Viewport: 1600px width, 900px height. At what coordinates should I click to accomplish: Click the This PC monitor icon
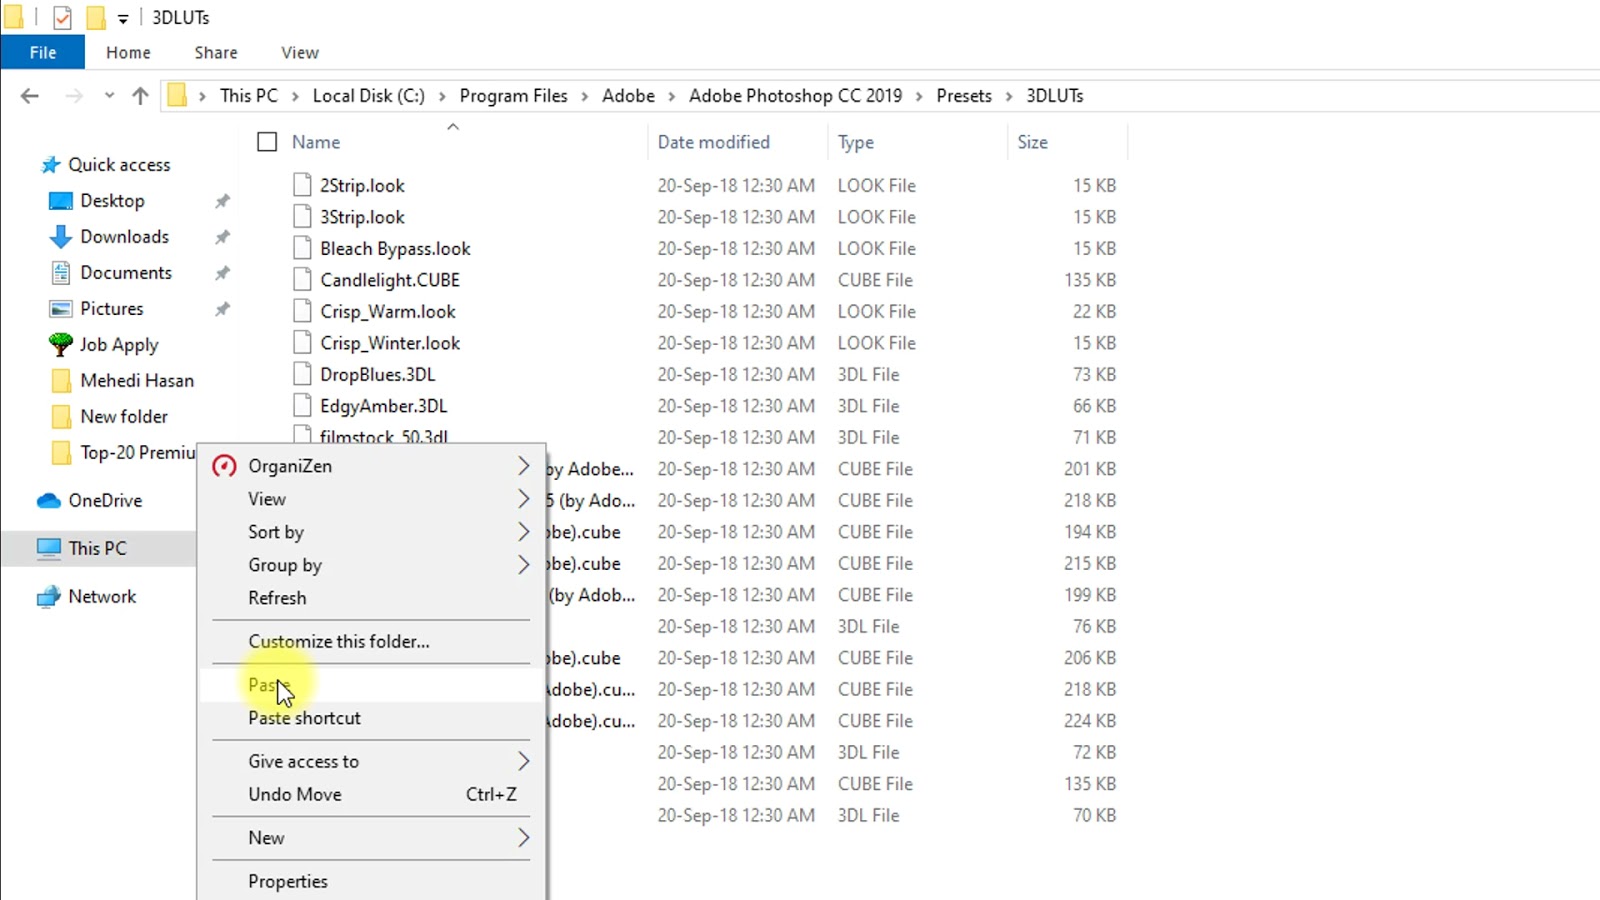pos(49,548)
